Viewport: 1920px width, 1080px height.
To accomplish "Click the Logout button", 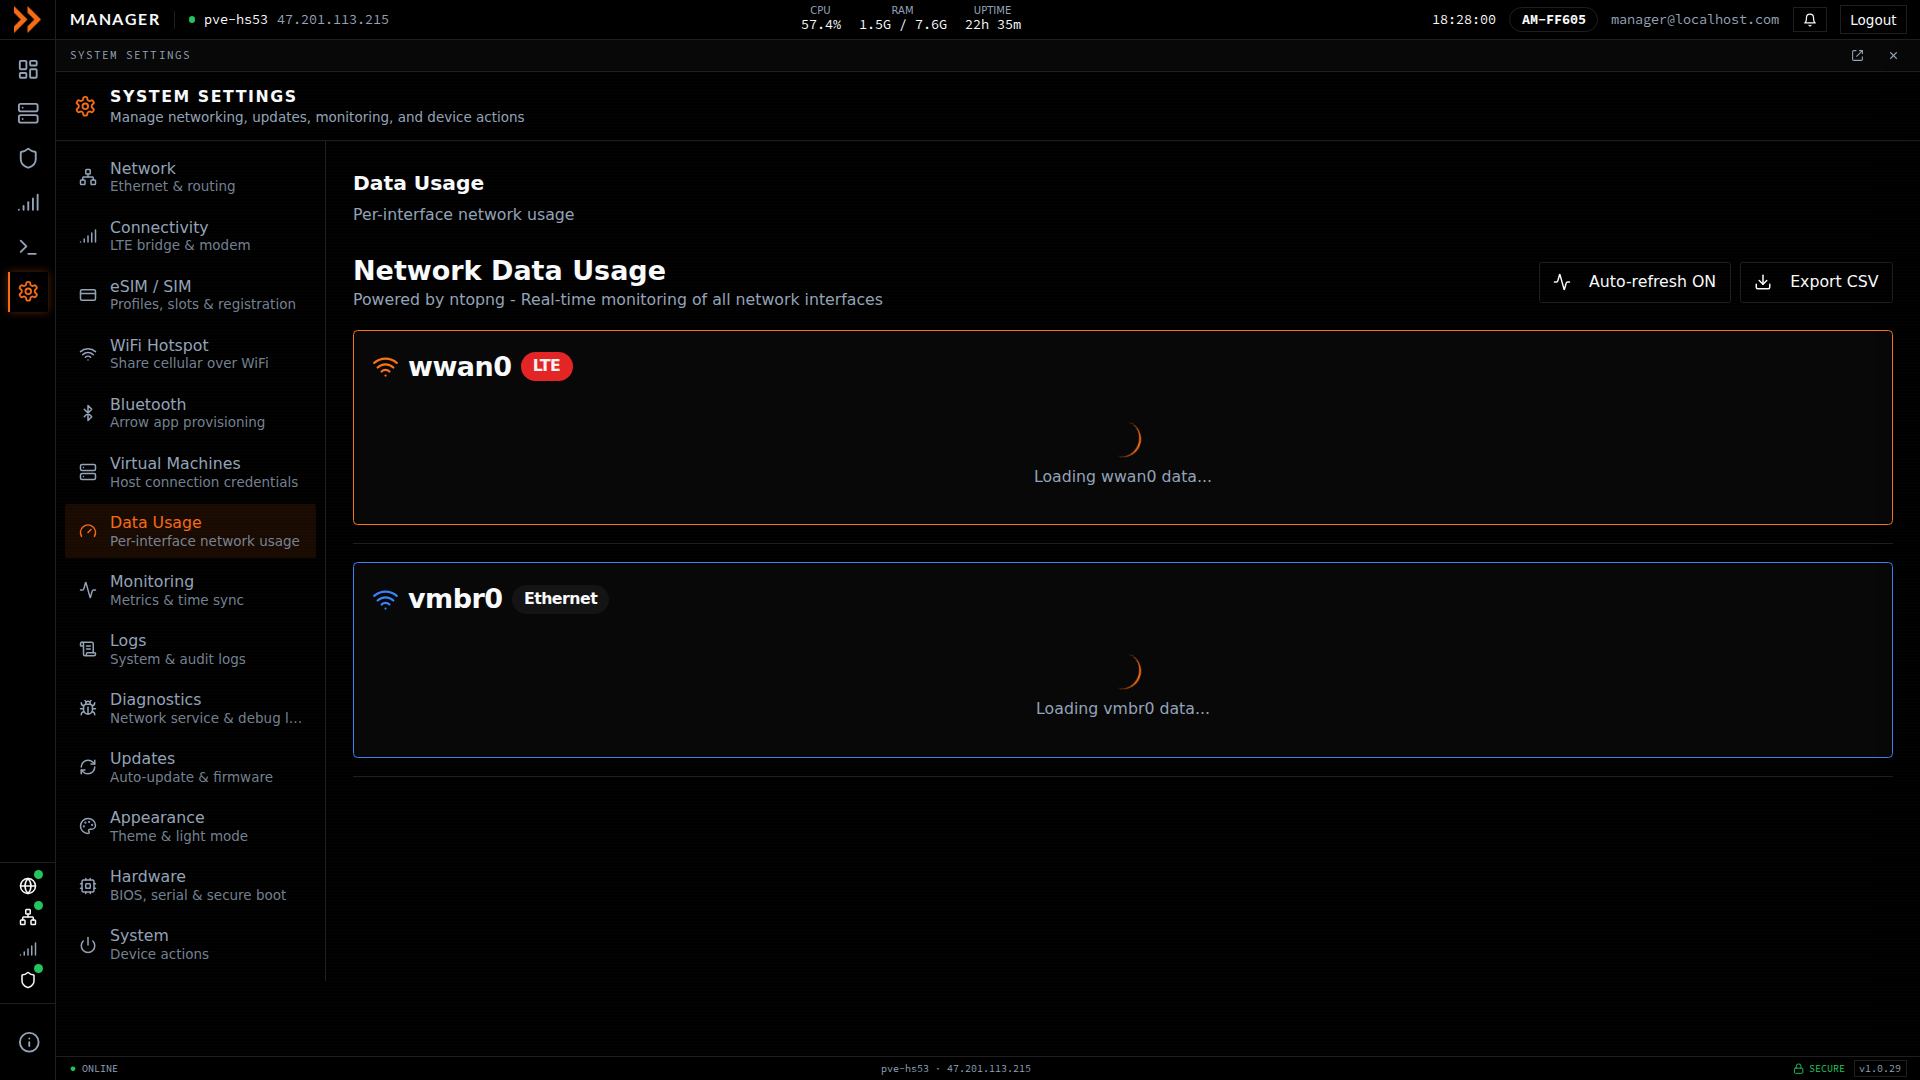I will (1872, 20).
